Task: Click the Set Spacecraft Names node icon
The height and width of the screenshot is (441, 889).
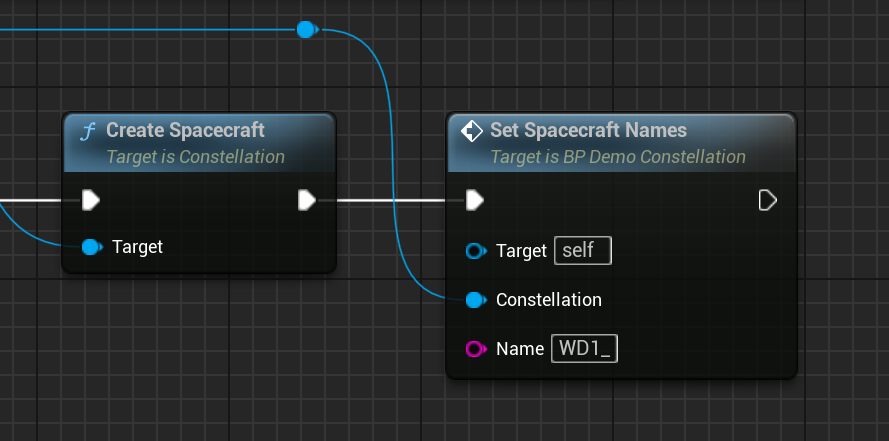Action: coord(472,131)
